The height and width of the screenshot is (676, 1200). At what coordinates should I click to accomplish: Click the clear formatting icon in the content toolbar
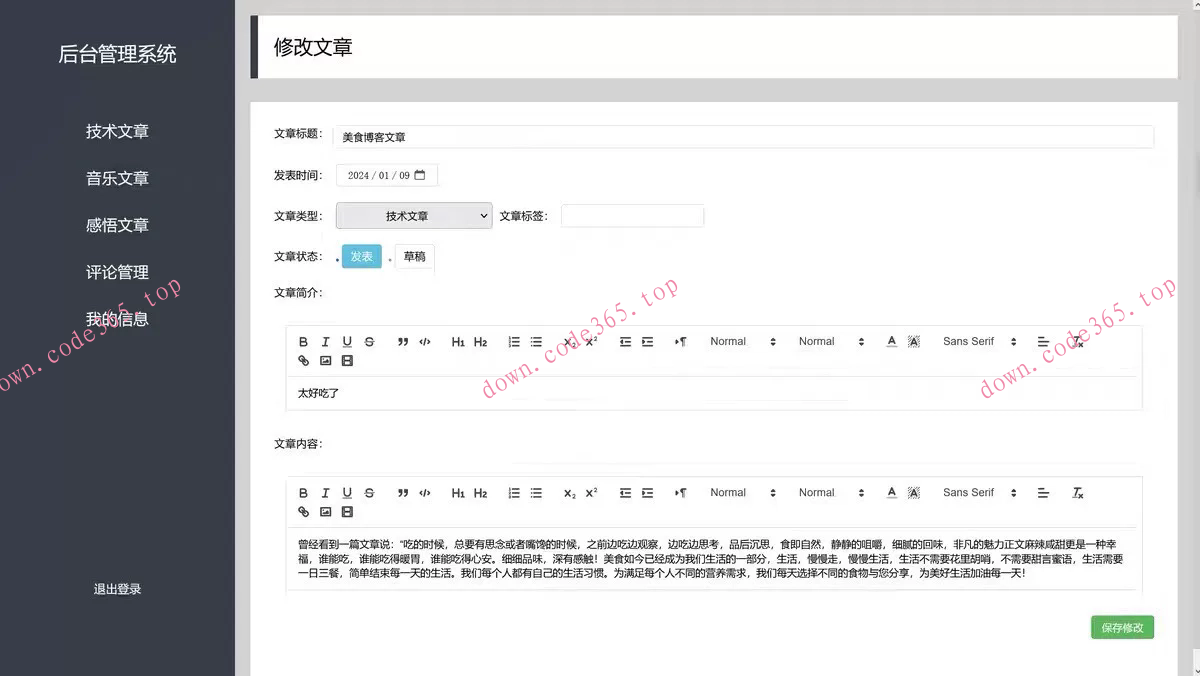click(1077, 492)
